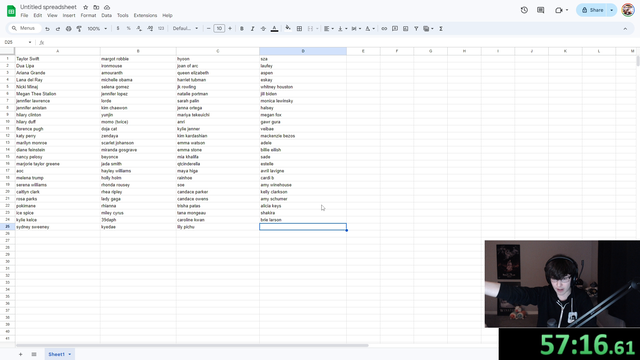Open version history clock icon
The height and width of the screenshot is (360, 640).
524,10
